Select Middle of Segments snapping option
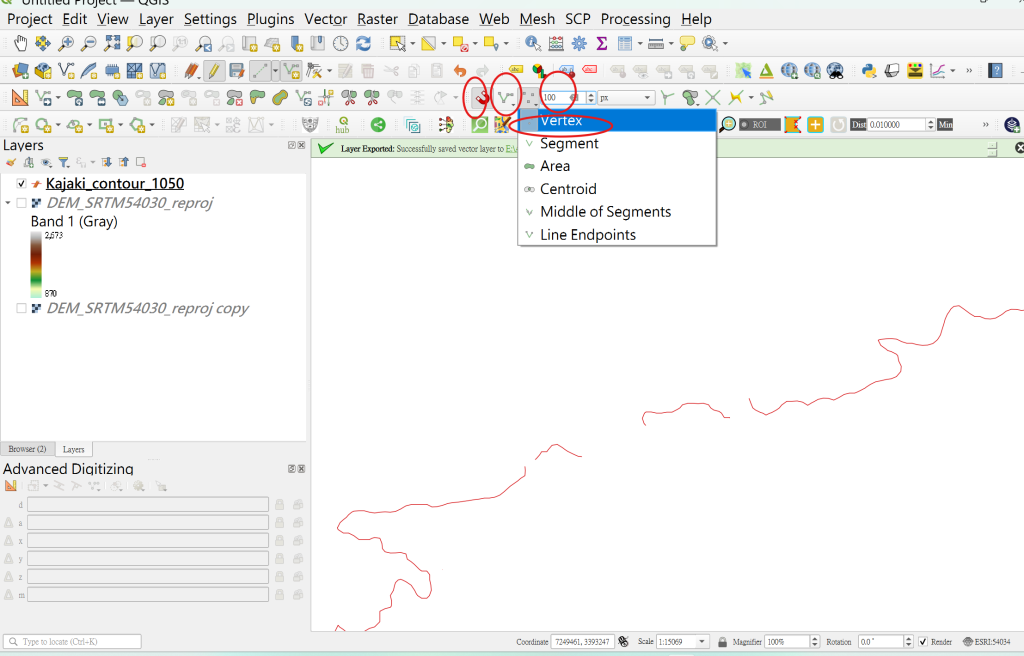This screenshot has height=656, width=1024. point(617,212)
